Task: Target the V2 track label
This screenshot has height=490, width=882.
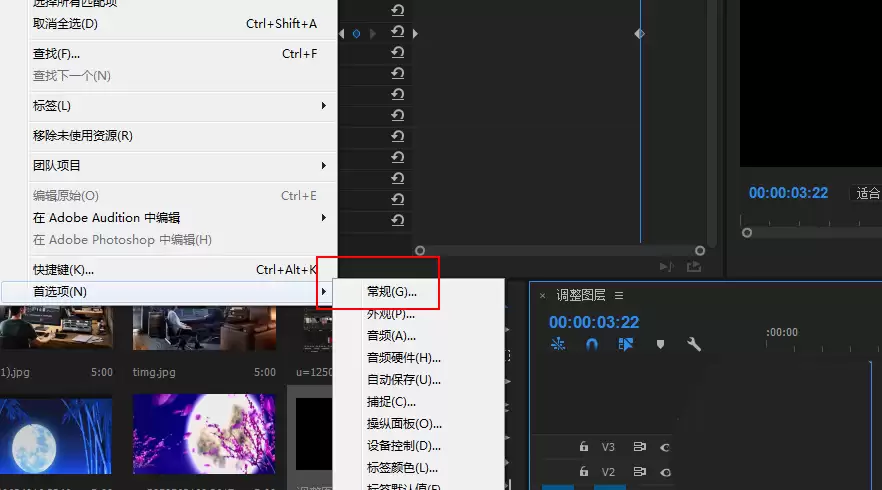Action: (608, 472)
